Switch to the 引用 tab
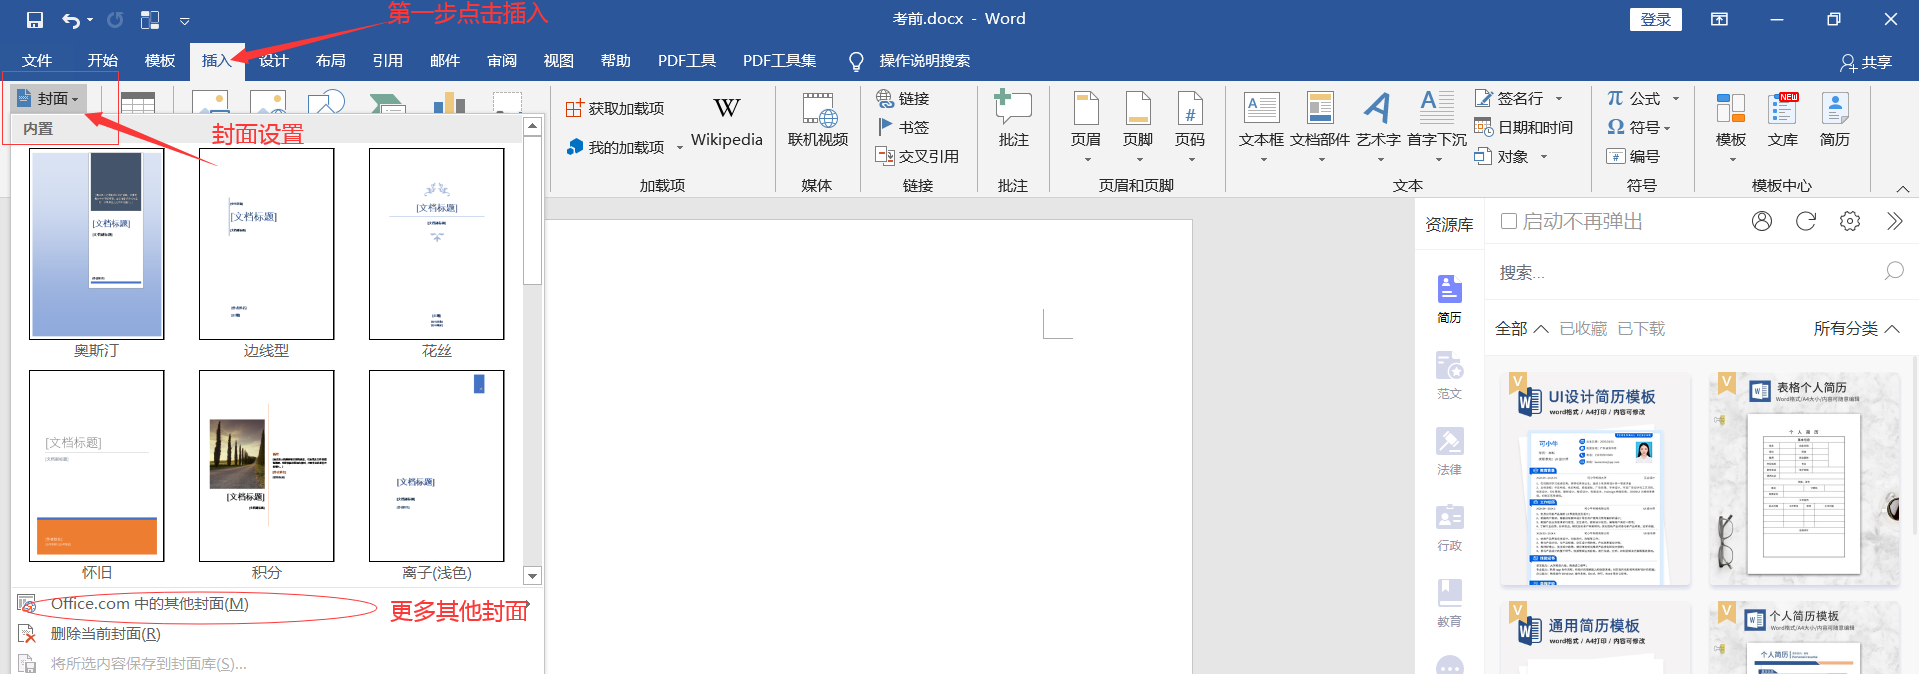Viewport: 1919px width, 674px height. tap(387, 61)
